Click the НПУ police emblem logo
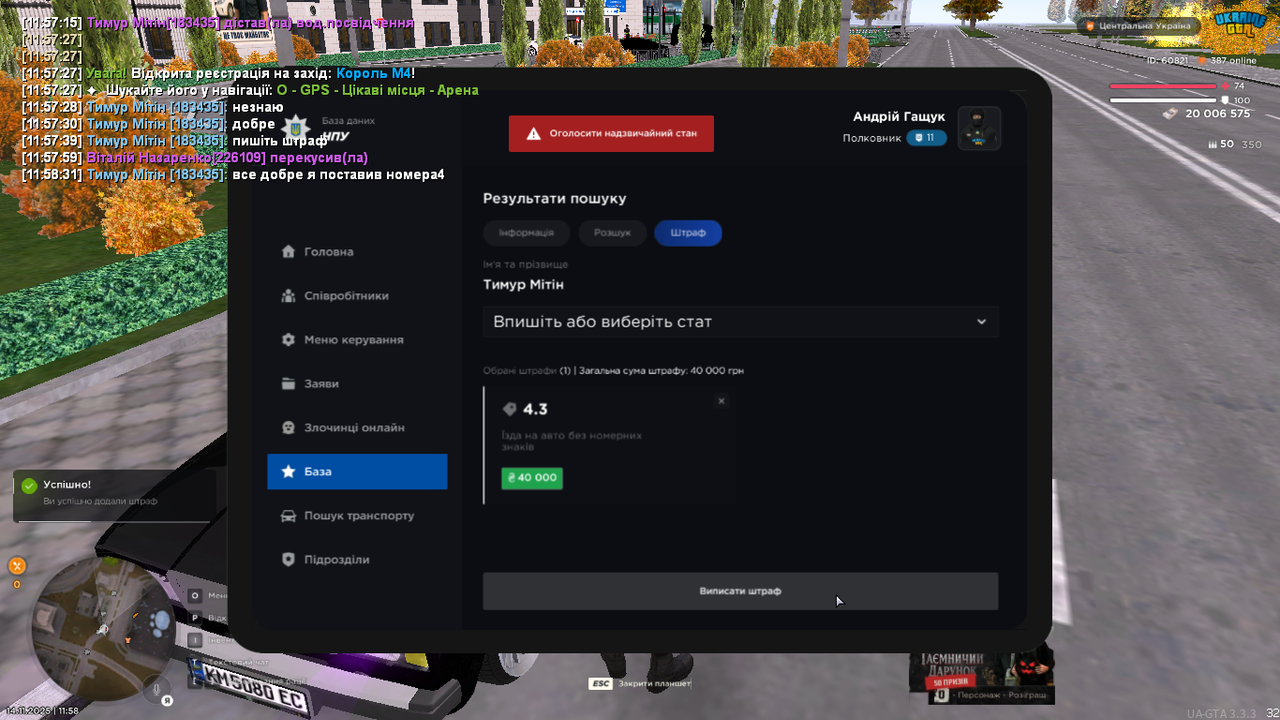 click(x=295, y=128)
